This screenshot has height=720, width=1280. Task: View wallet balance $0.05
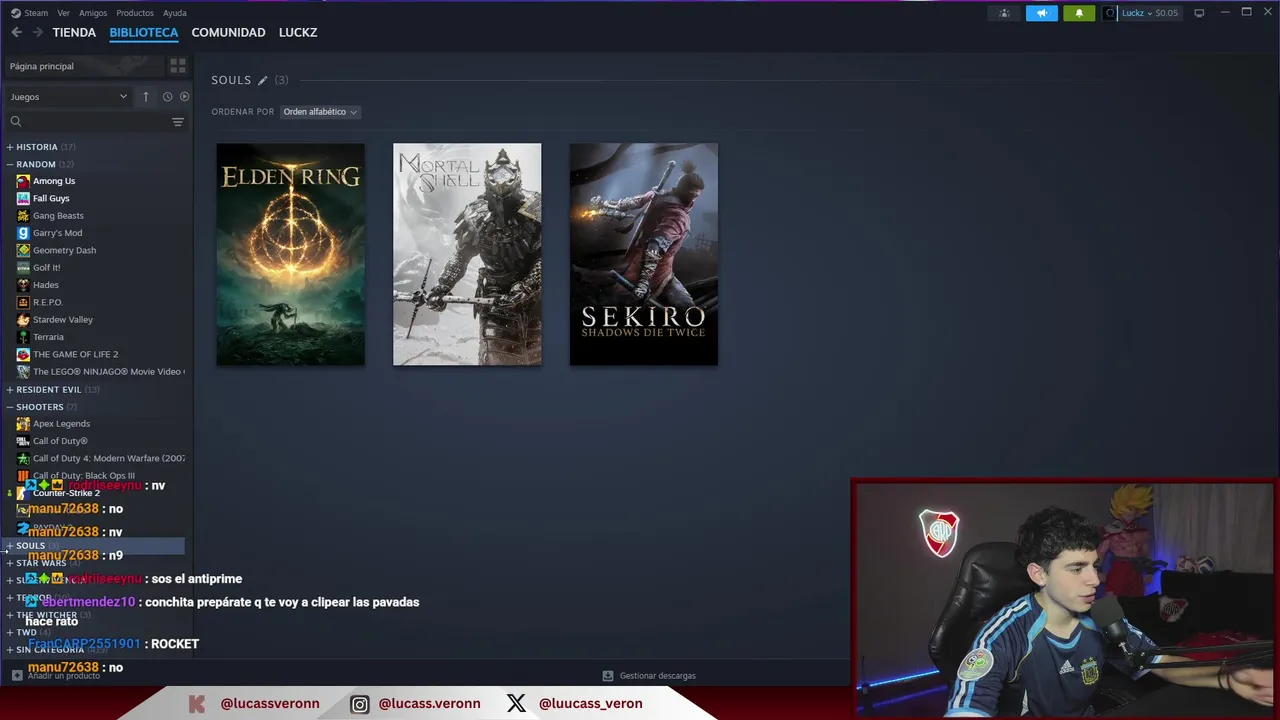point(1167,13)
